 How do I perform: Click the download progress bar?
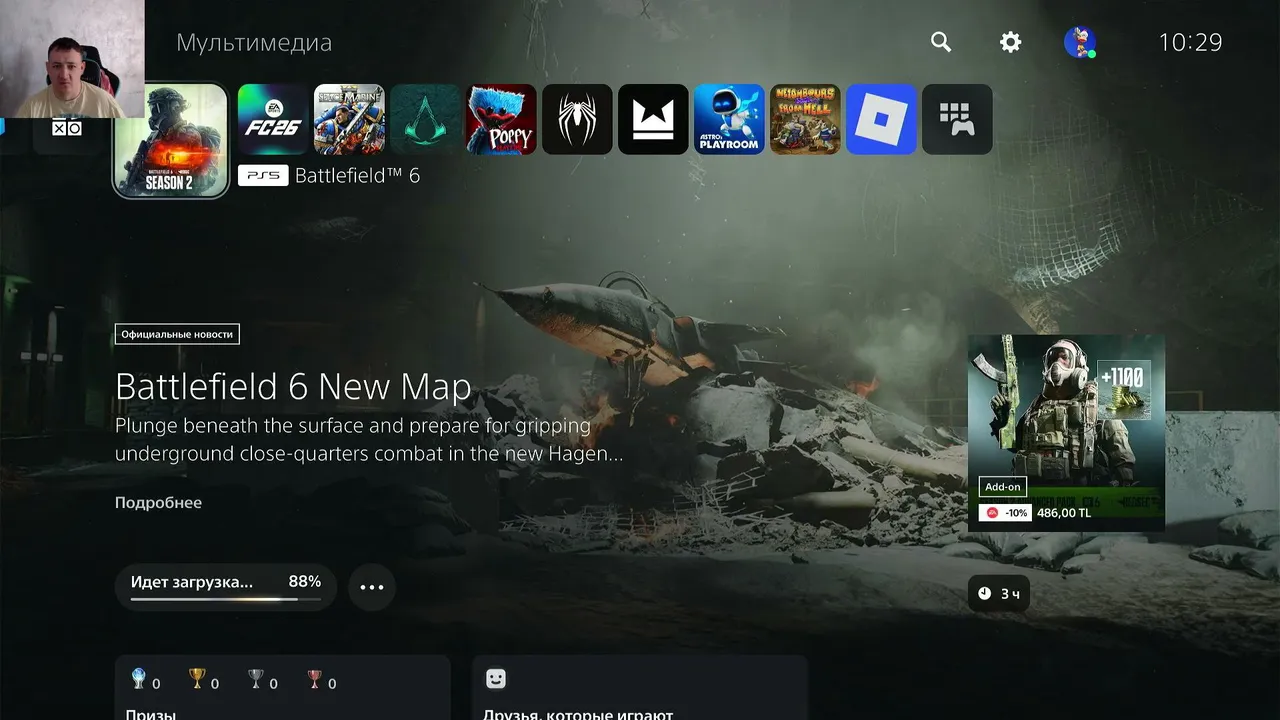(226, 600)
